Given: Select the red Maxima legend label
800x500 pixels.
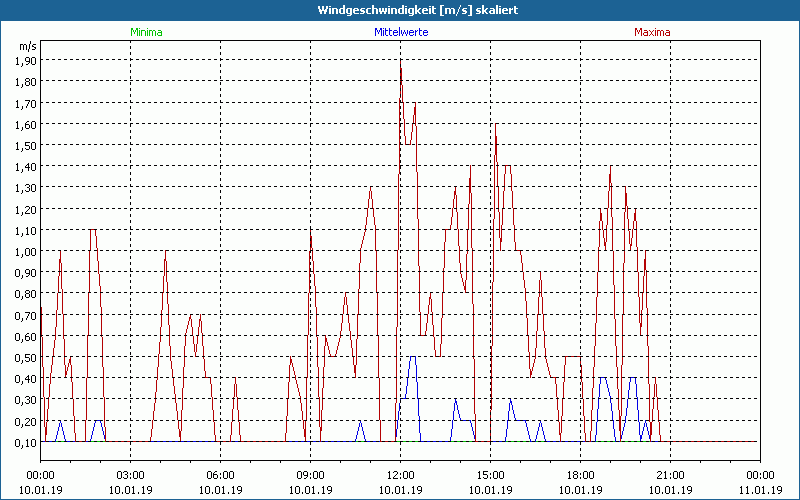Looking at the screenshot, I should pos(652,32).
